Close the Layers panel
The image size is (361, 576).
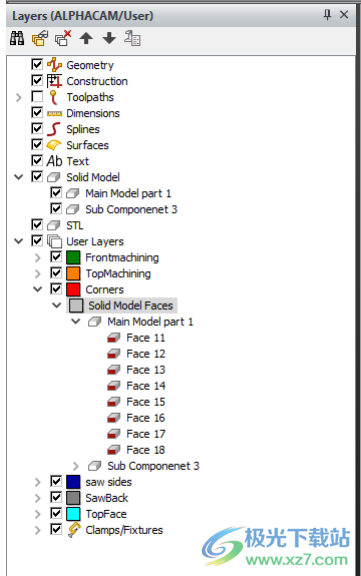click(344, 15)
